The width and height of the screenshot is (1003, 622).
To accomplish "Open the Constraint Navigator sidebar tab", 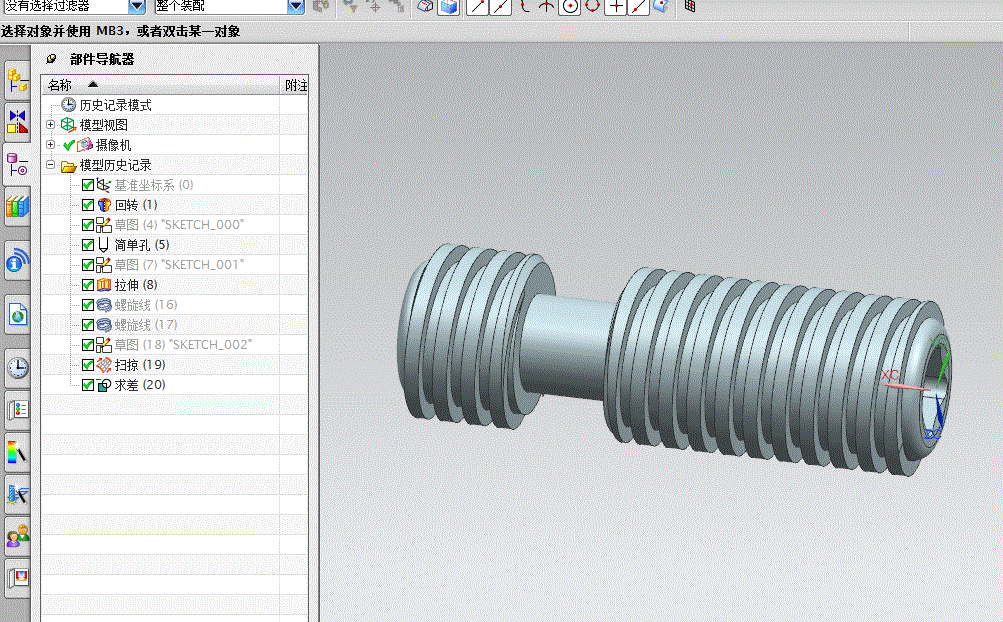I will point(17,122).
